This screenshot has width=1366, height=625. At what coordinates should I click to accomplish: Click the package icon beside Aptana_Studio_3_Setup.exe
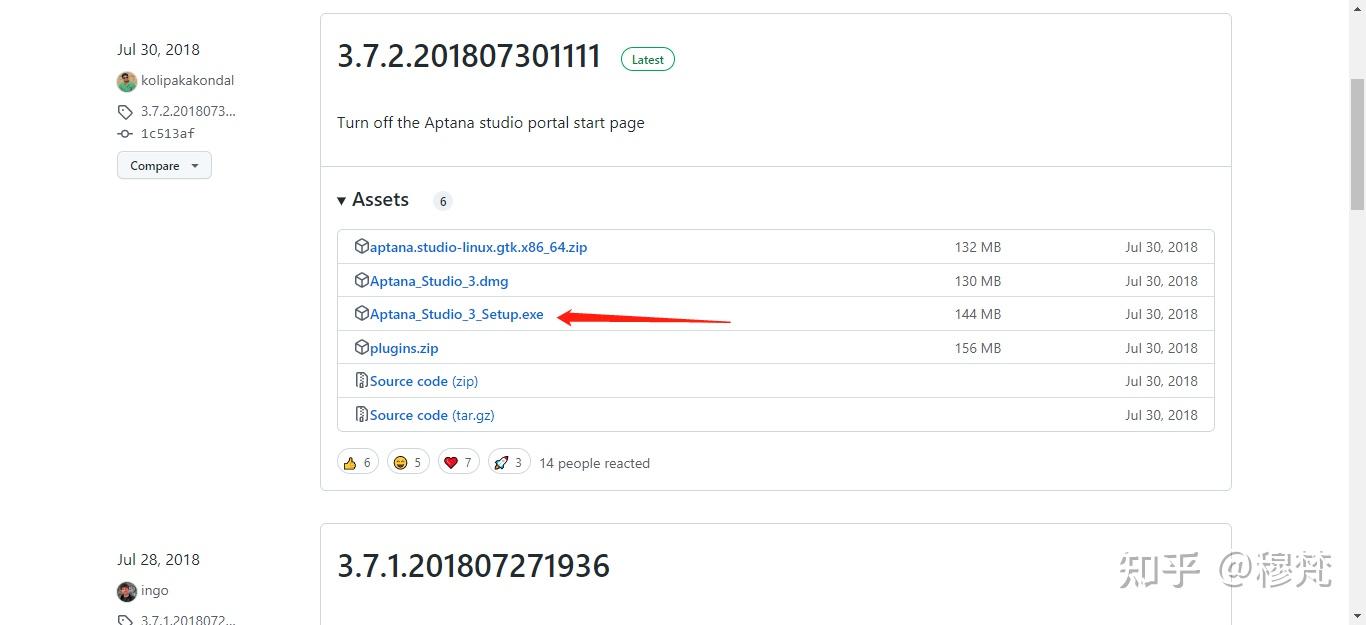click(361, 314)
